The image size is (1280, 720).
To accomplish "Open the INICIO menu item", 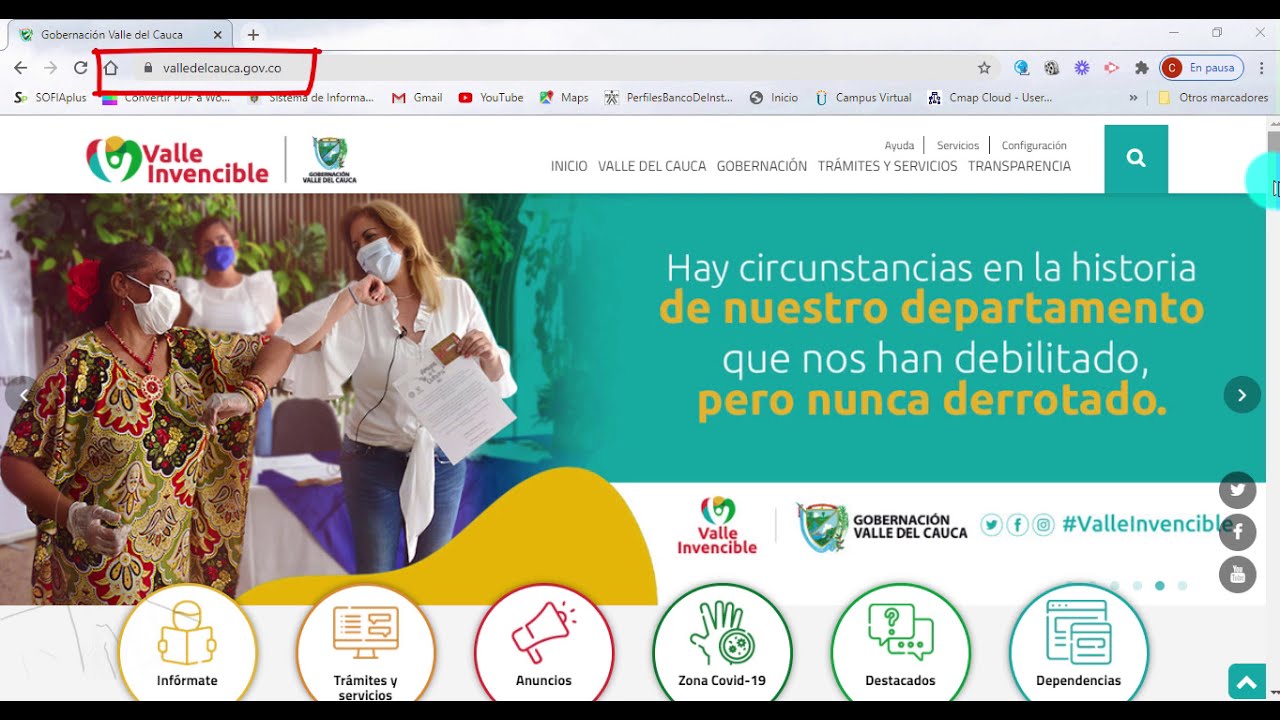I will pos(569,166).
